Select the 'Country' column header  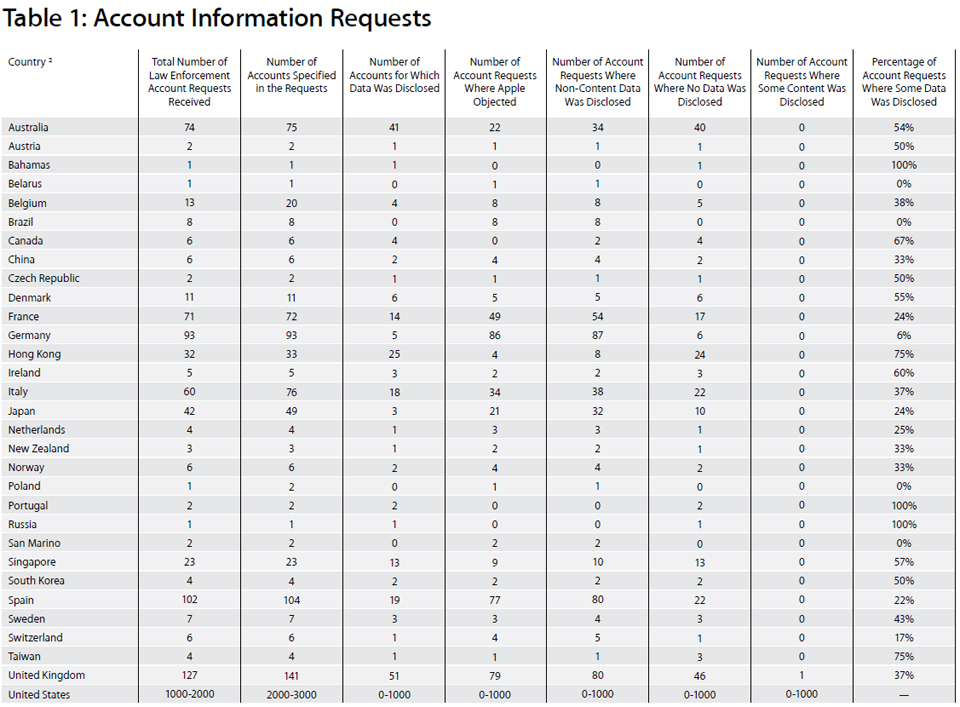(27, 62)
